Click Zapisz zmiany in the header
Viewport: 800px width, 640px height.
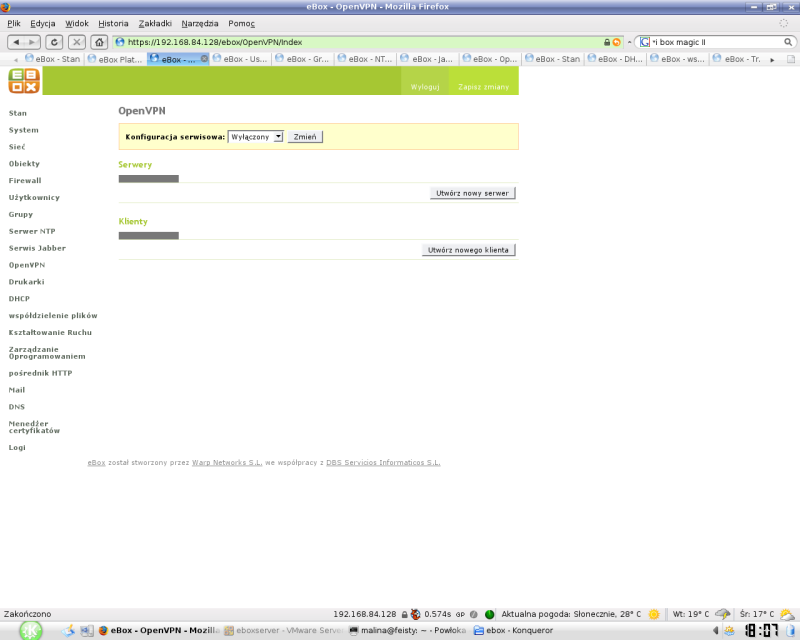(x=484, y=87)
